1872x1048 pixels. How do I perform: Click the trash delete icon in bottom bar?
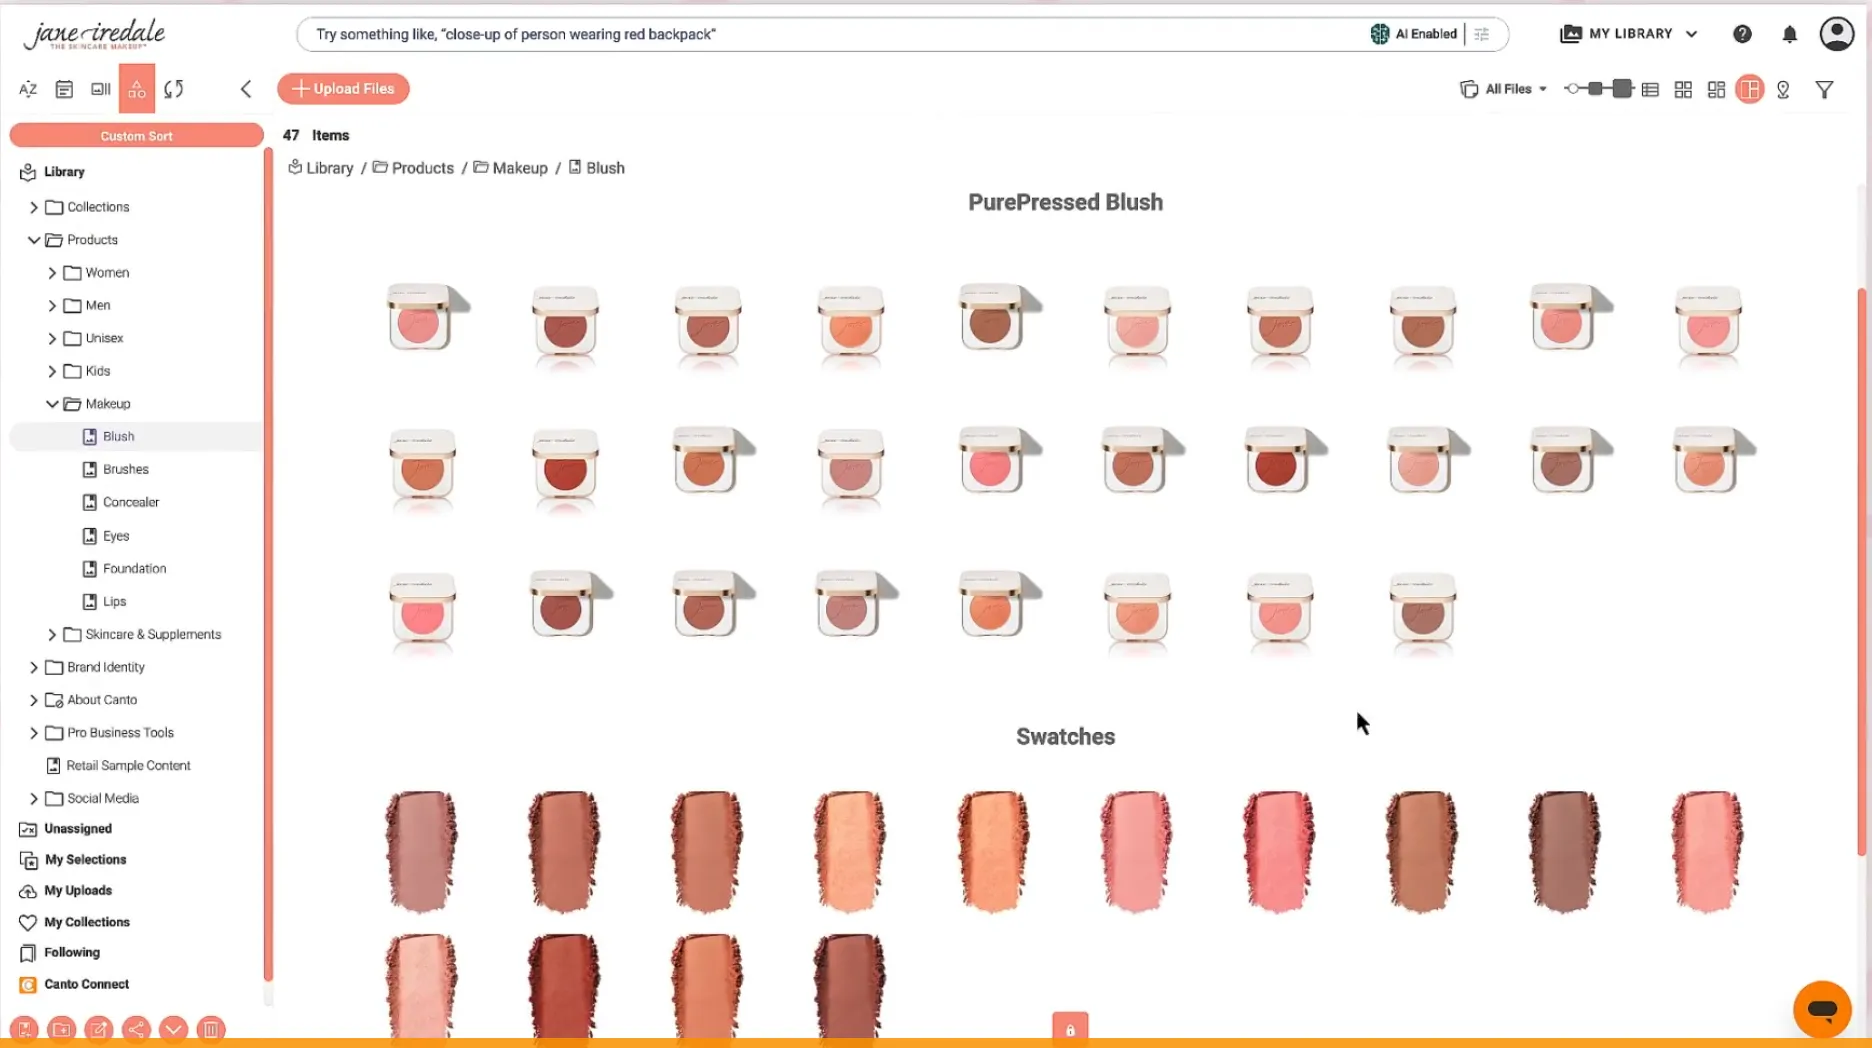(211, 1029)
